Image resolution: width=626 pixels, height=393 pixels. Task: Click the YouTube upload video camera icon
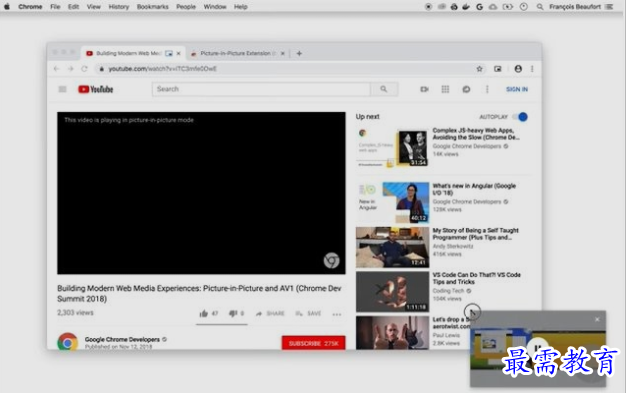[424, 89]
